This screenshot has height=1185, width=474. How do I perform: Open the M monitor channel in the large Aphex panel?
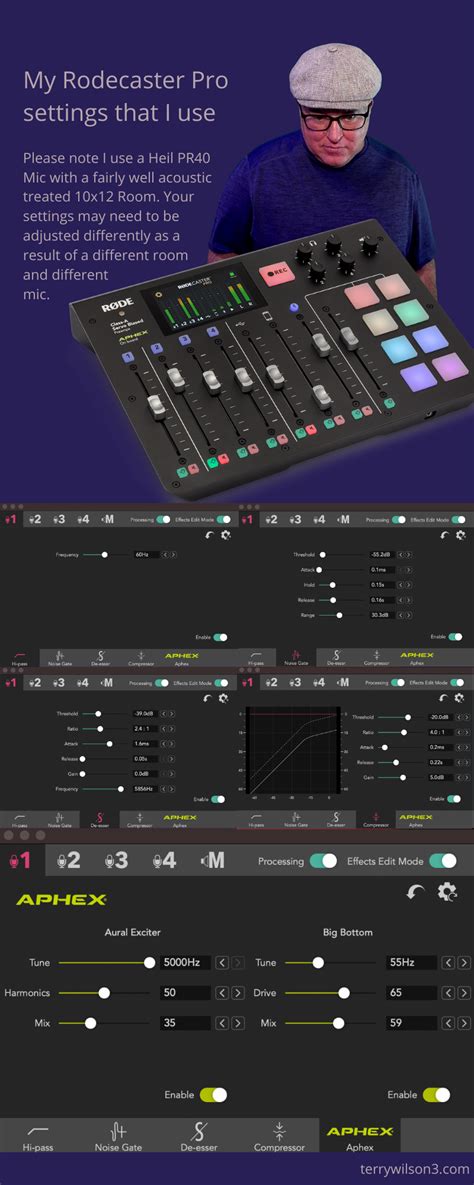pyautogui.click(x=212, y=860)
